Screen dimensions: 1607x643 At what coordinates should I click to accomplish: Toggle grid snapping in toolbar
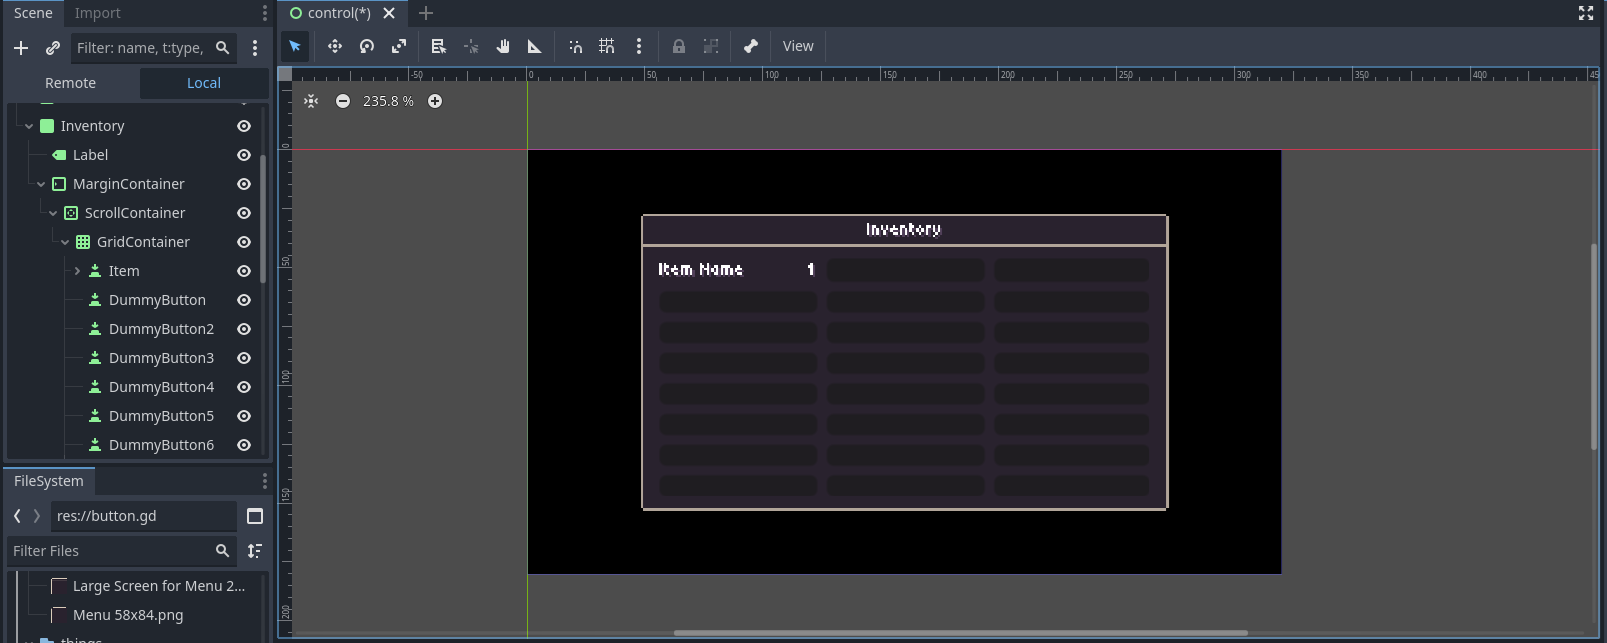click(x=607, y=46)
